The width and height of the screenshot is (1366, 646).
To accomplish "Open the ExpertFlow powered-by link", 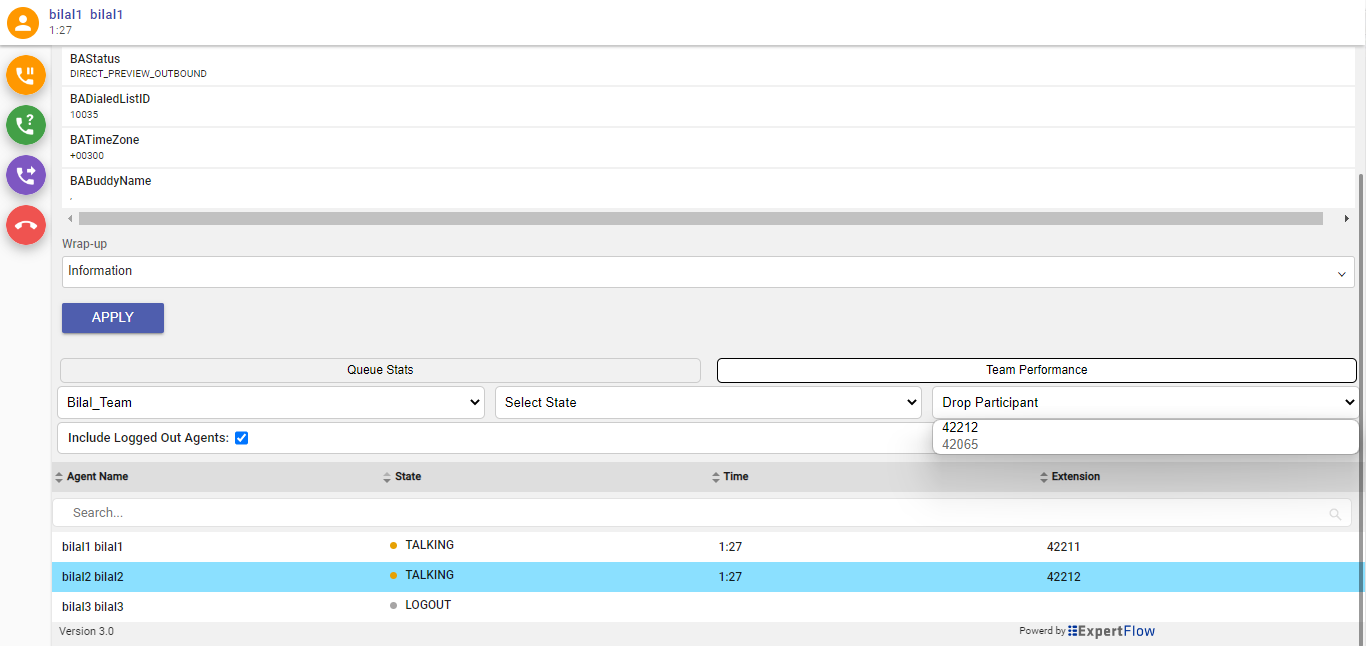I will click(x=1111, y=631).
